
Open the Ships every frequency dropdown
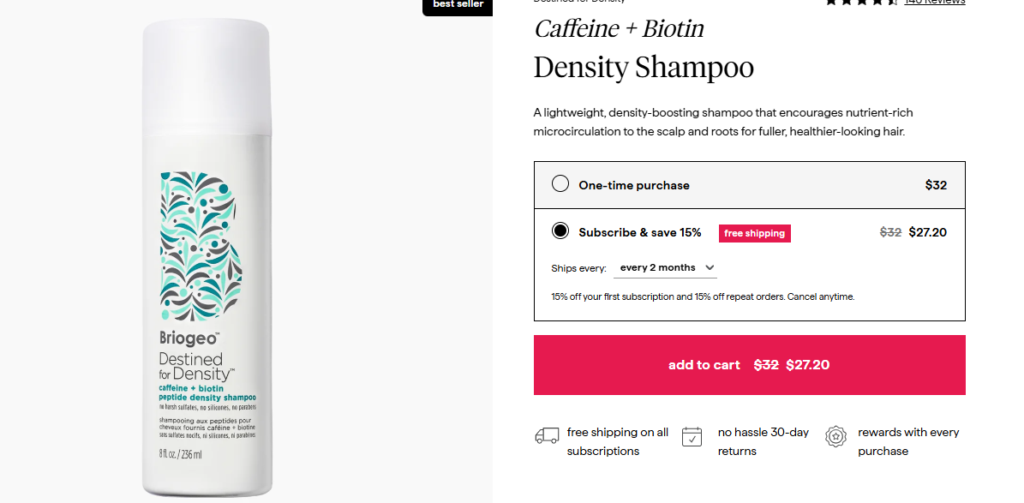click(666, 268)
